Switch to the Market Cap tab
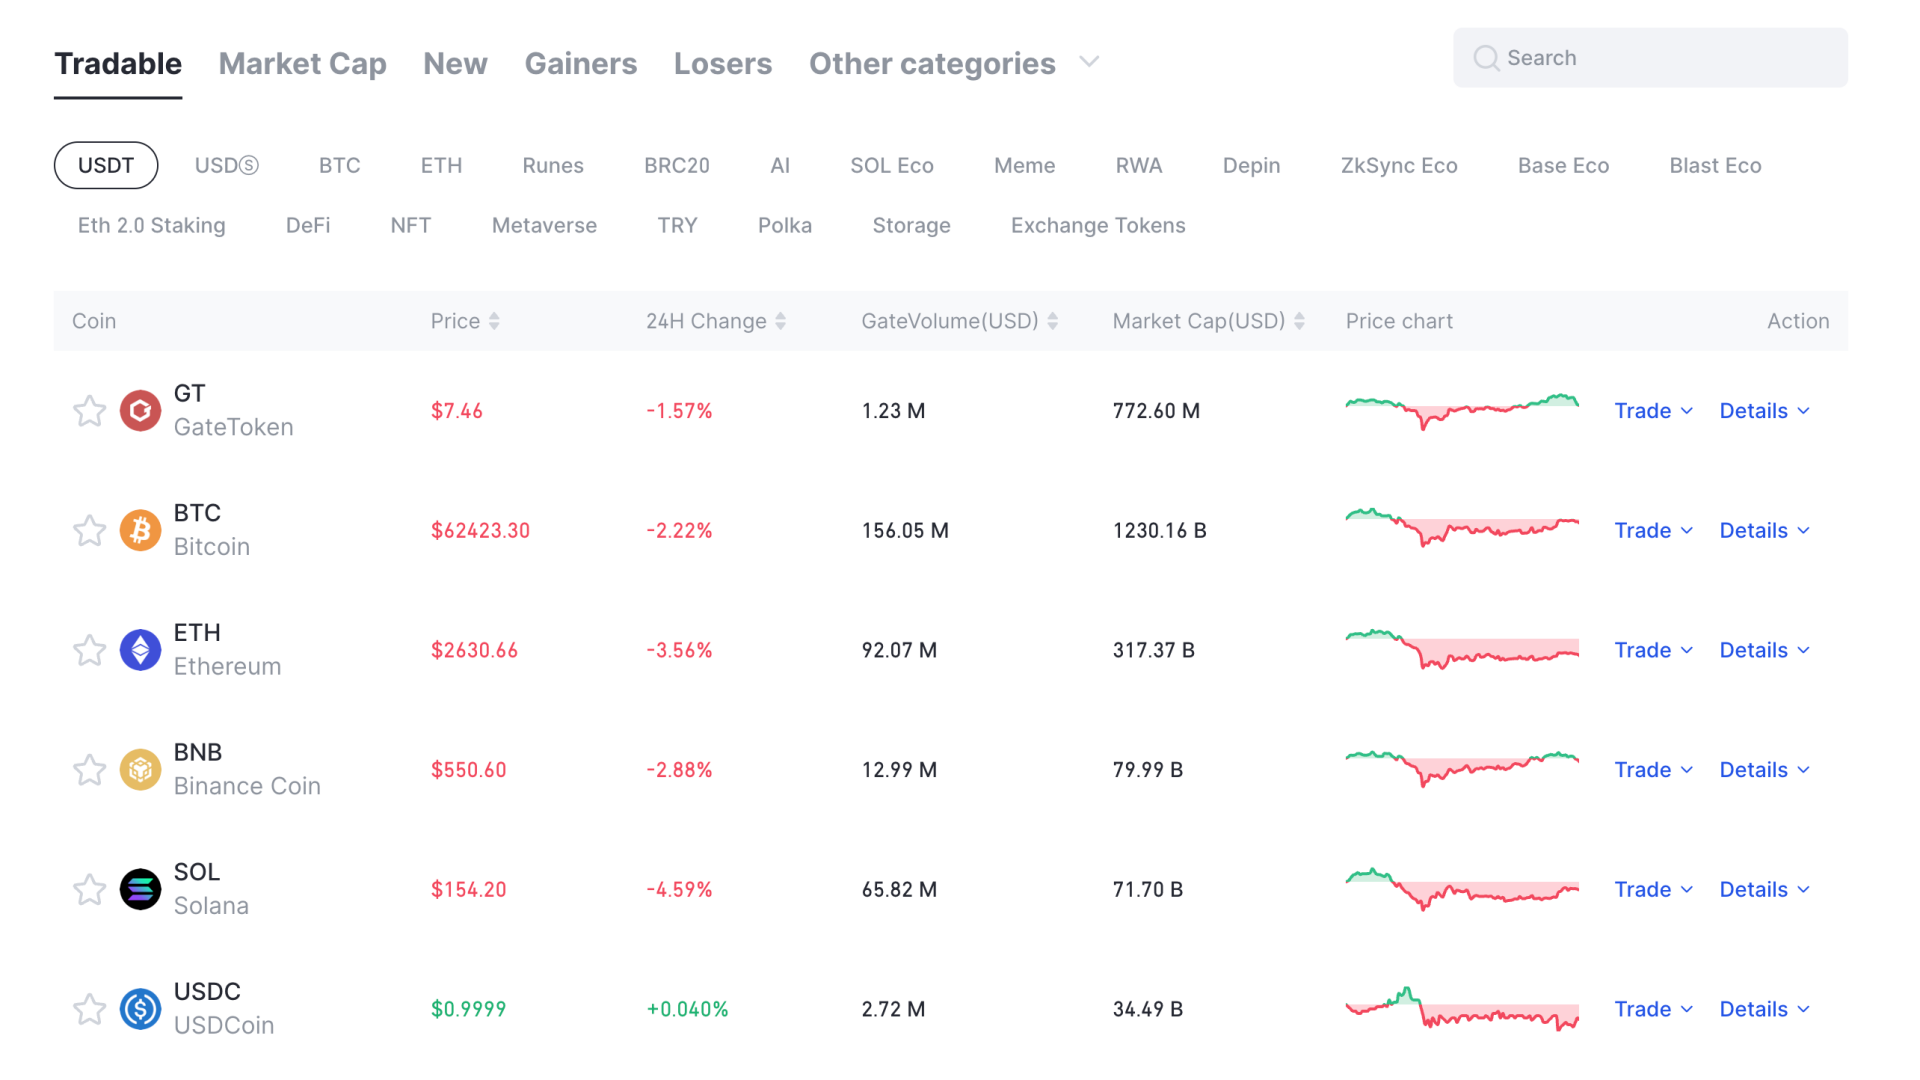Screen dimensions: 1920x1080 [302, 63]
